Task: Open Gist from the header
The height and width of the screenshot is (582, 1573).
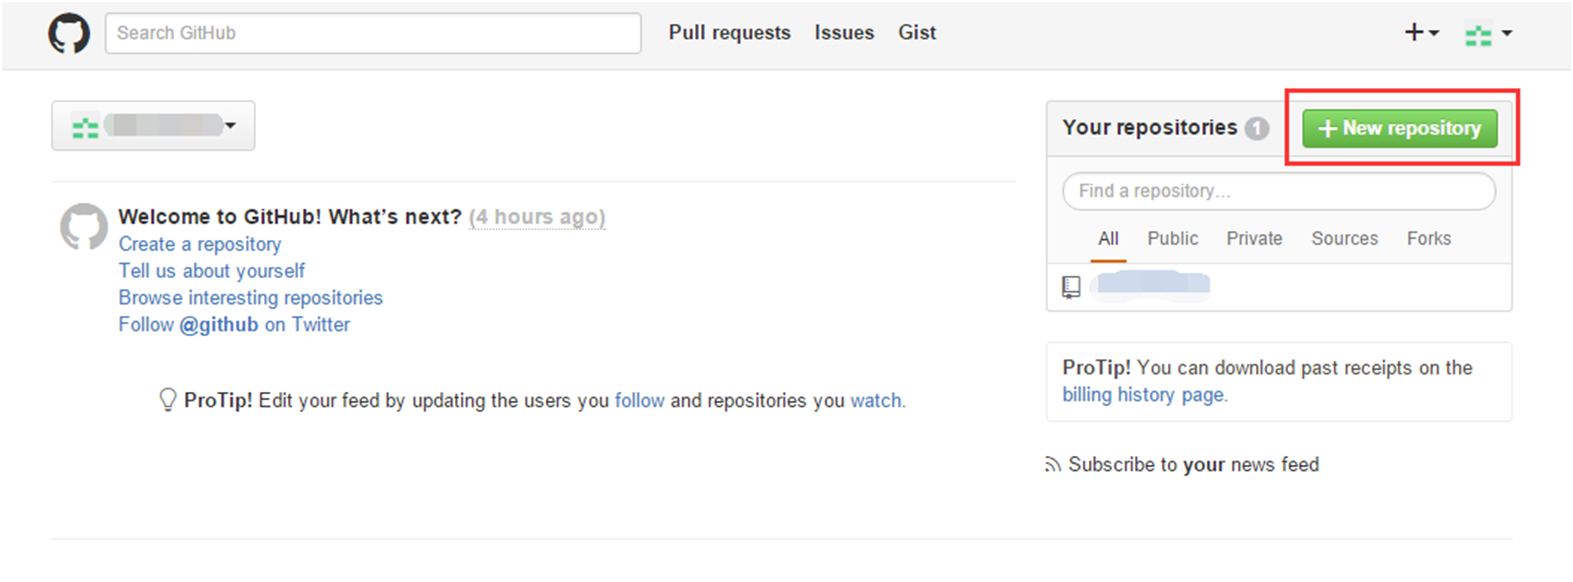Action: coord(916,33)
